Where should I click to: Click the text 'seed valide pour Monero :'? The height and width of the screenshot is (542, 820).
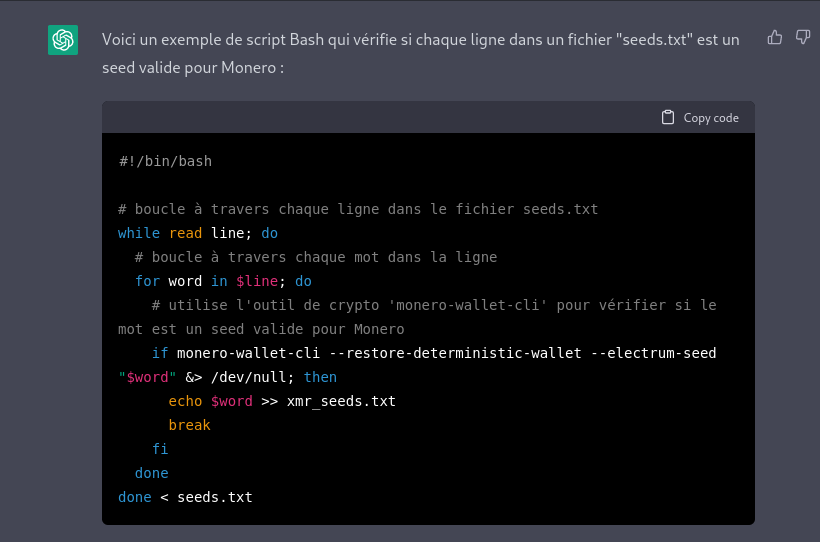click(x=193, y=68)
